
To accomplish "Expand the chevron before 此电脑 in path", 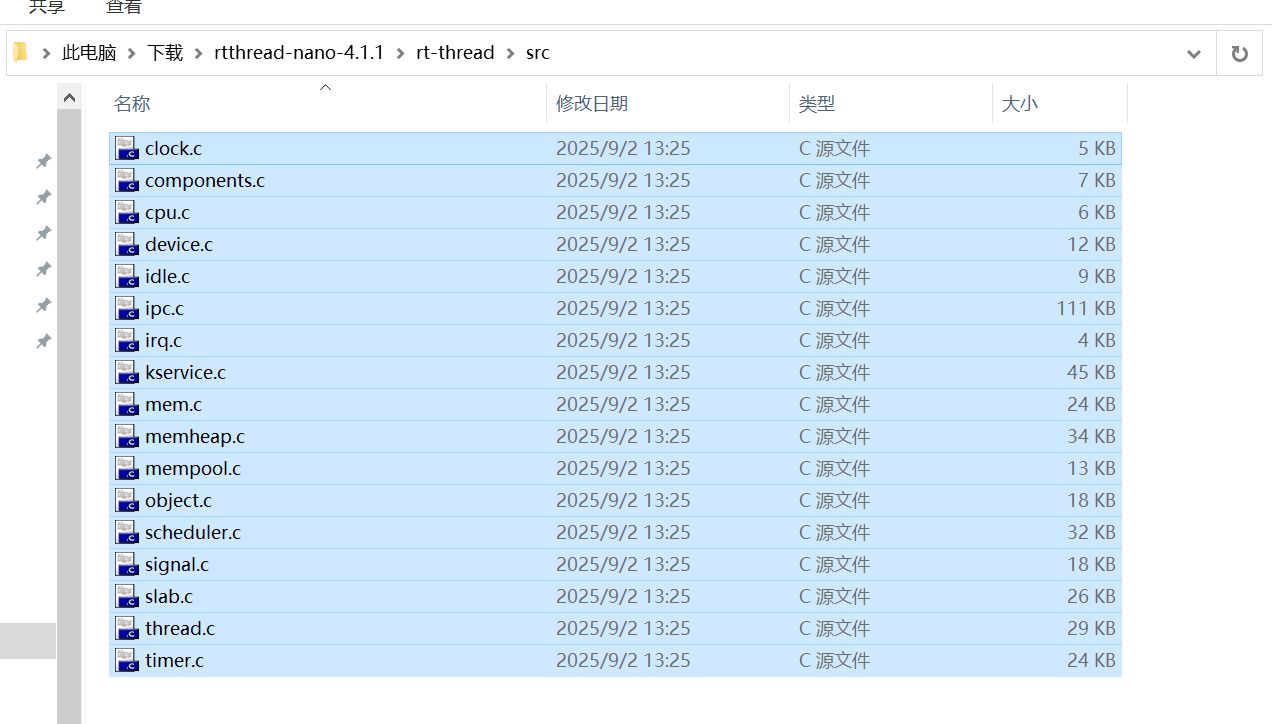I will [47, 53].
